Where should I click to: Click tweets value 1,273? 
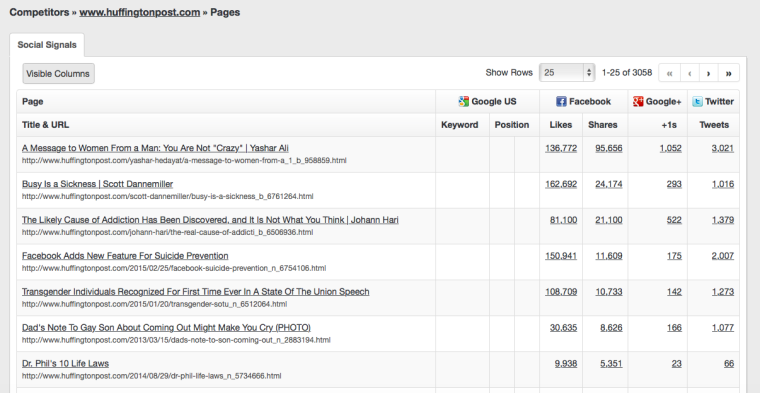click(x=723, y=291)
